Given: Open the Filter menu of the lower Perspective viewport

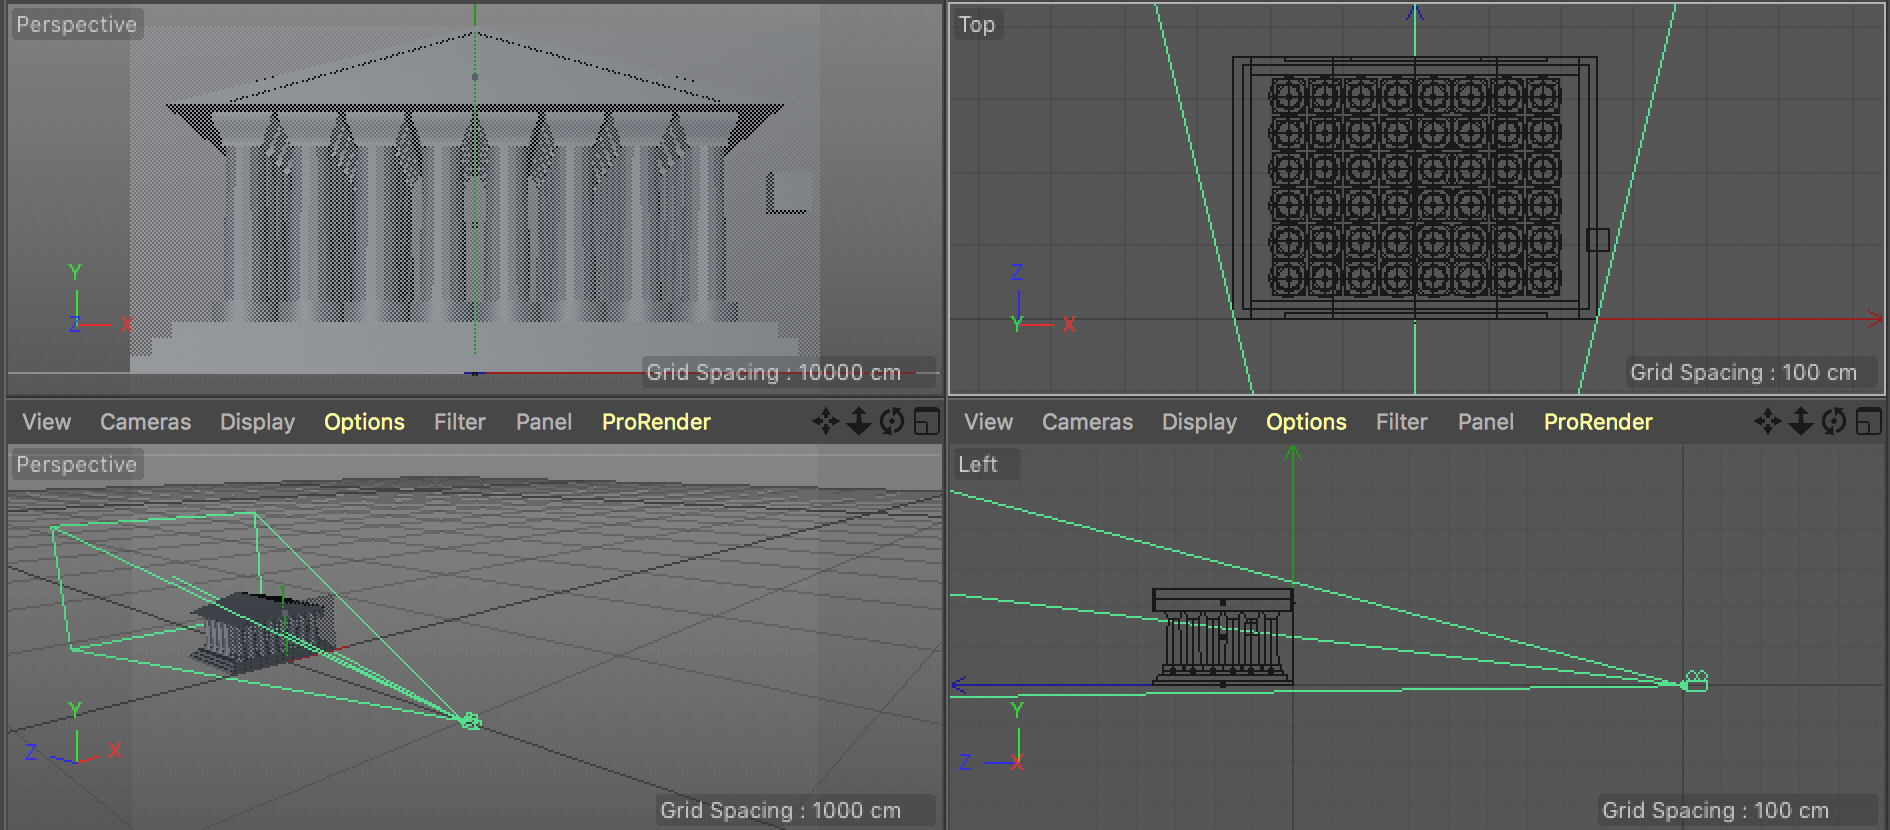Looking at the screenshot, I should pyautogui.click(x=459, y=422).
